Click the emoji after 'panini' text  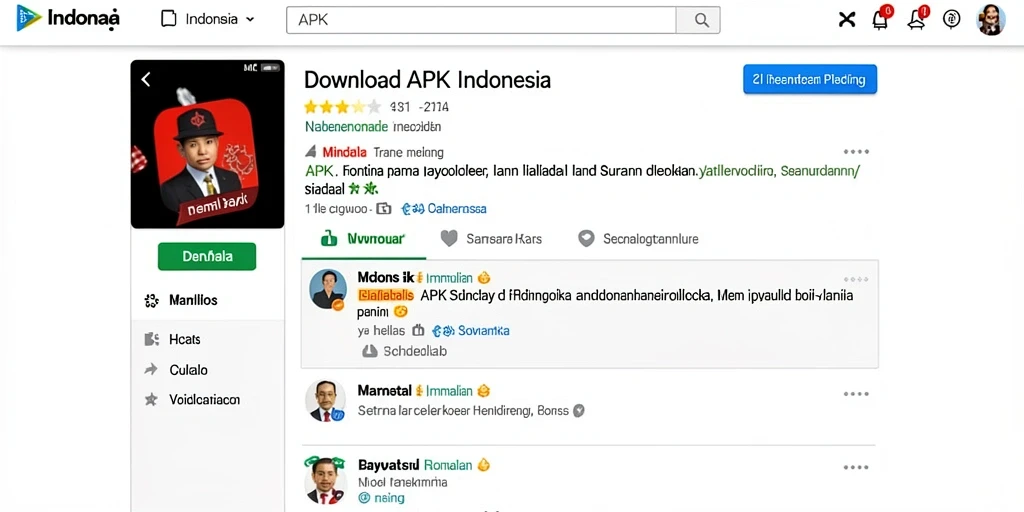pyautogui.click(x=400, y=312)
